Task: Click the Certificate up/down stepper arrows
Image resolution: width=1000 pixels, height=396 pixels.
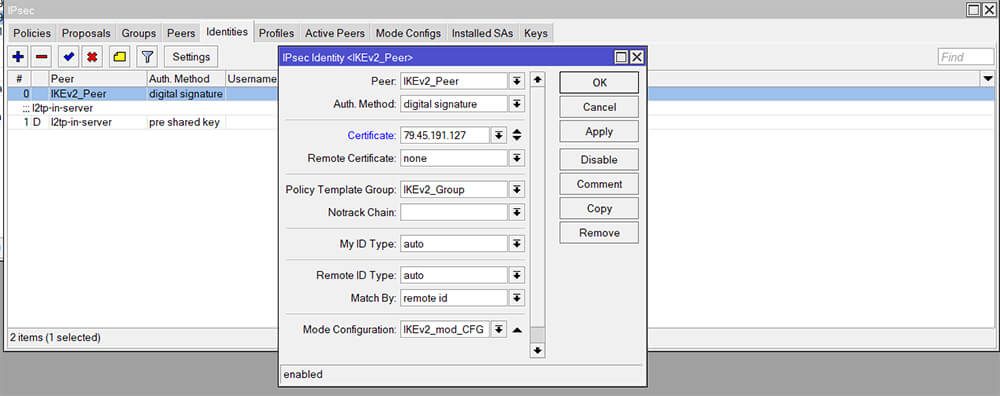Action: pyautogui.click(x=517, y=135)
